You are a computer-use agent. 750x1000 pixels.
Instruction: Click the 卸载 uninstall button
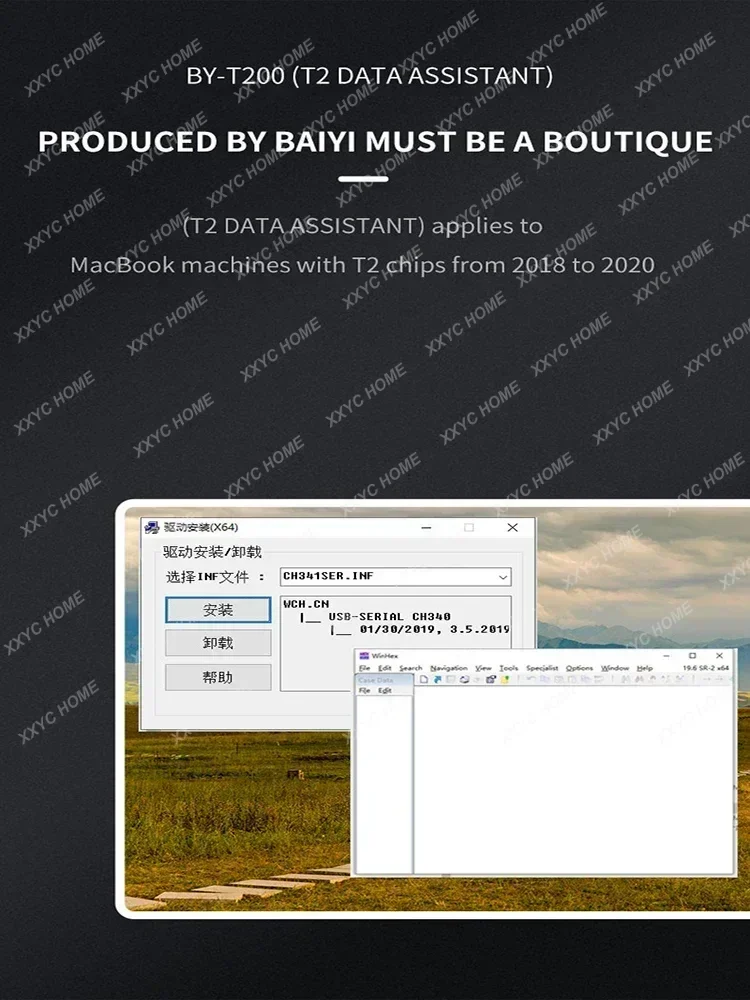click(218, 643)
